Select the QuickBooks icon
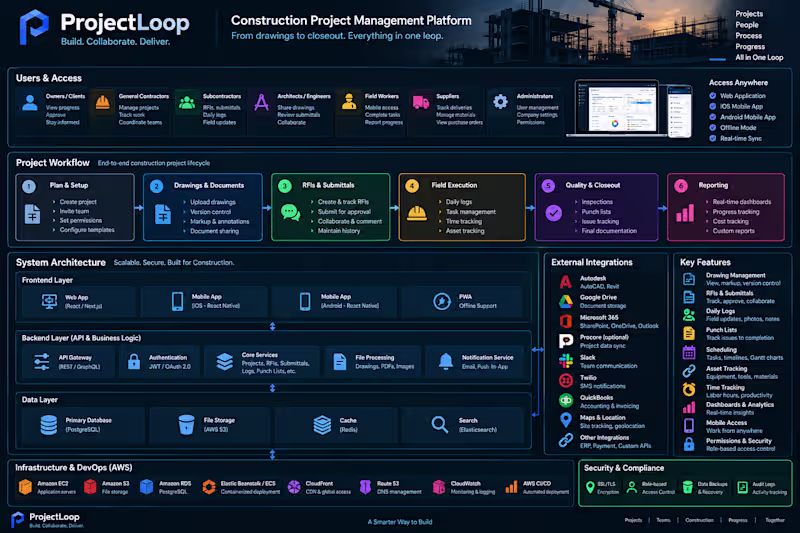 coord(566,400)
